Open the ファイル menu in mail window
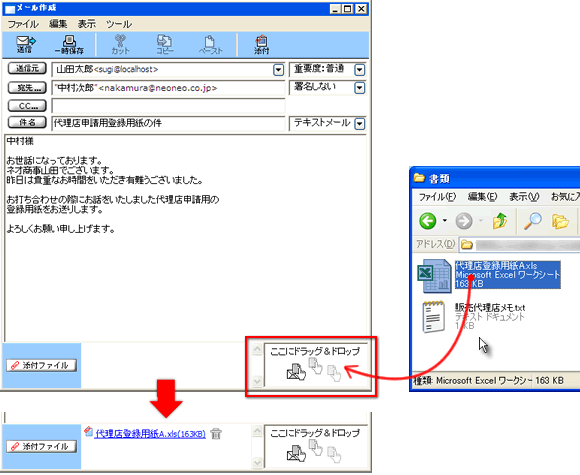The width and height of the screenshot is (580, 475). [23, 24]
